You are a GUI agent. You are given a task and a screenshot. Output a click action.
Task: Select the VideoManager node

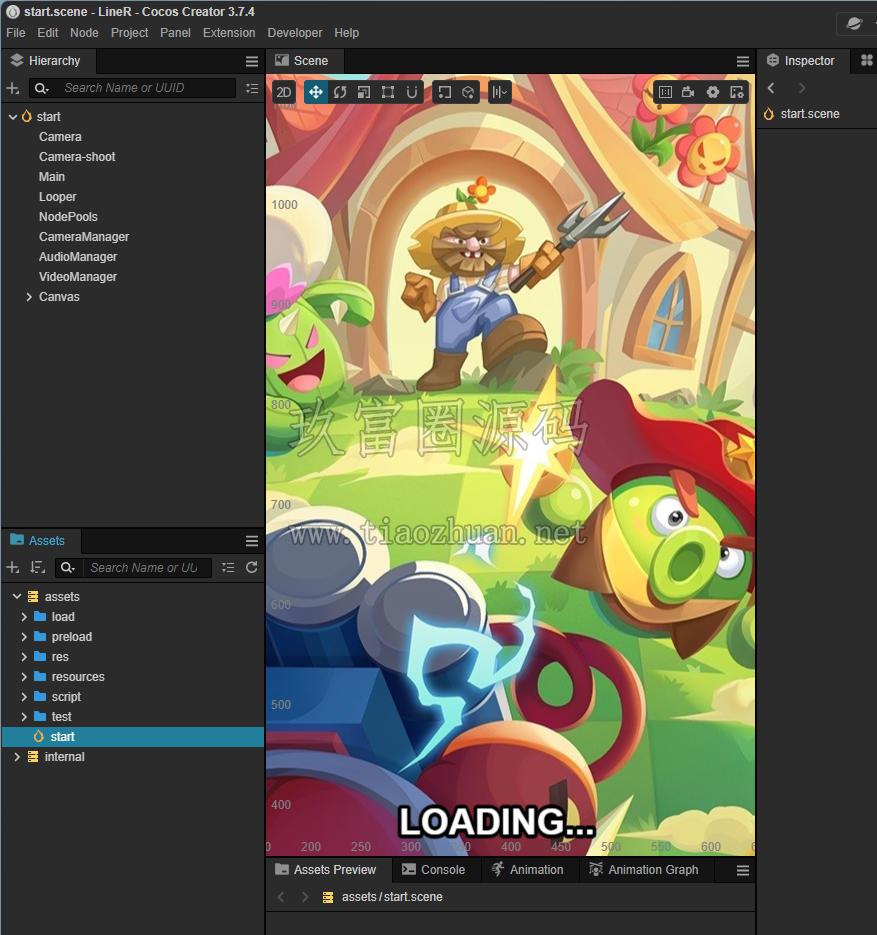(x=78, y=277)
